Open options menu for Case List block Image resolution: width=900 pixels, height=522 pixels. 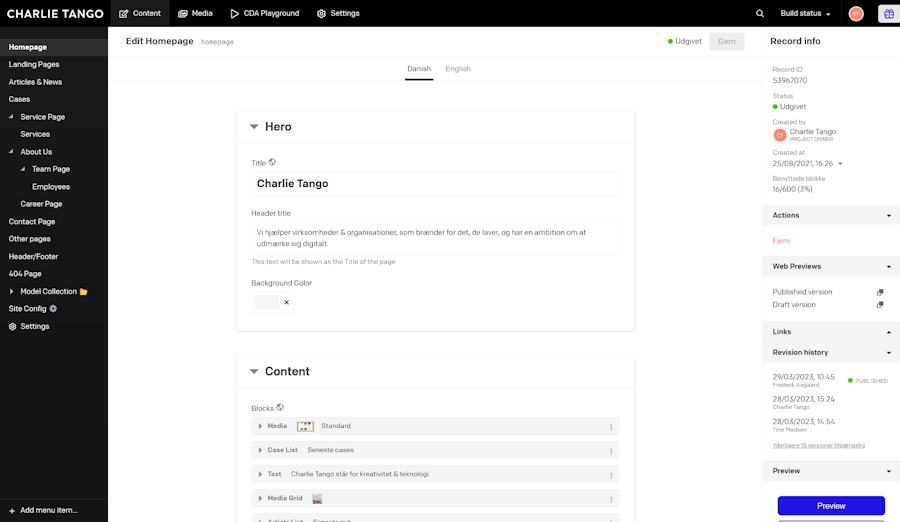(611, 451)
